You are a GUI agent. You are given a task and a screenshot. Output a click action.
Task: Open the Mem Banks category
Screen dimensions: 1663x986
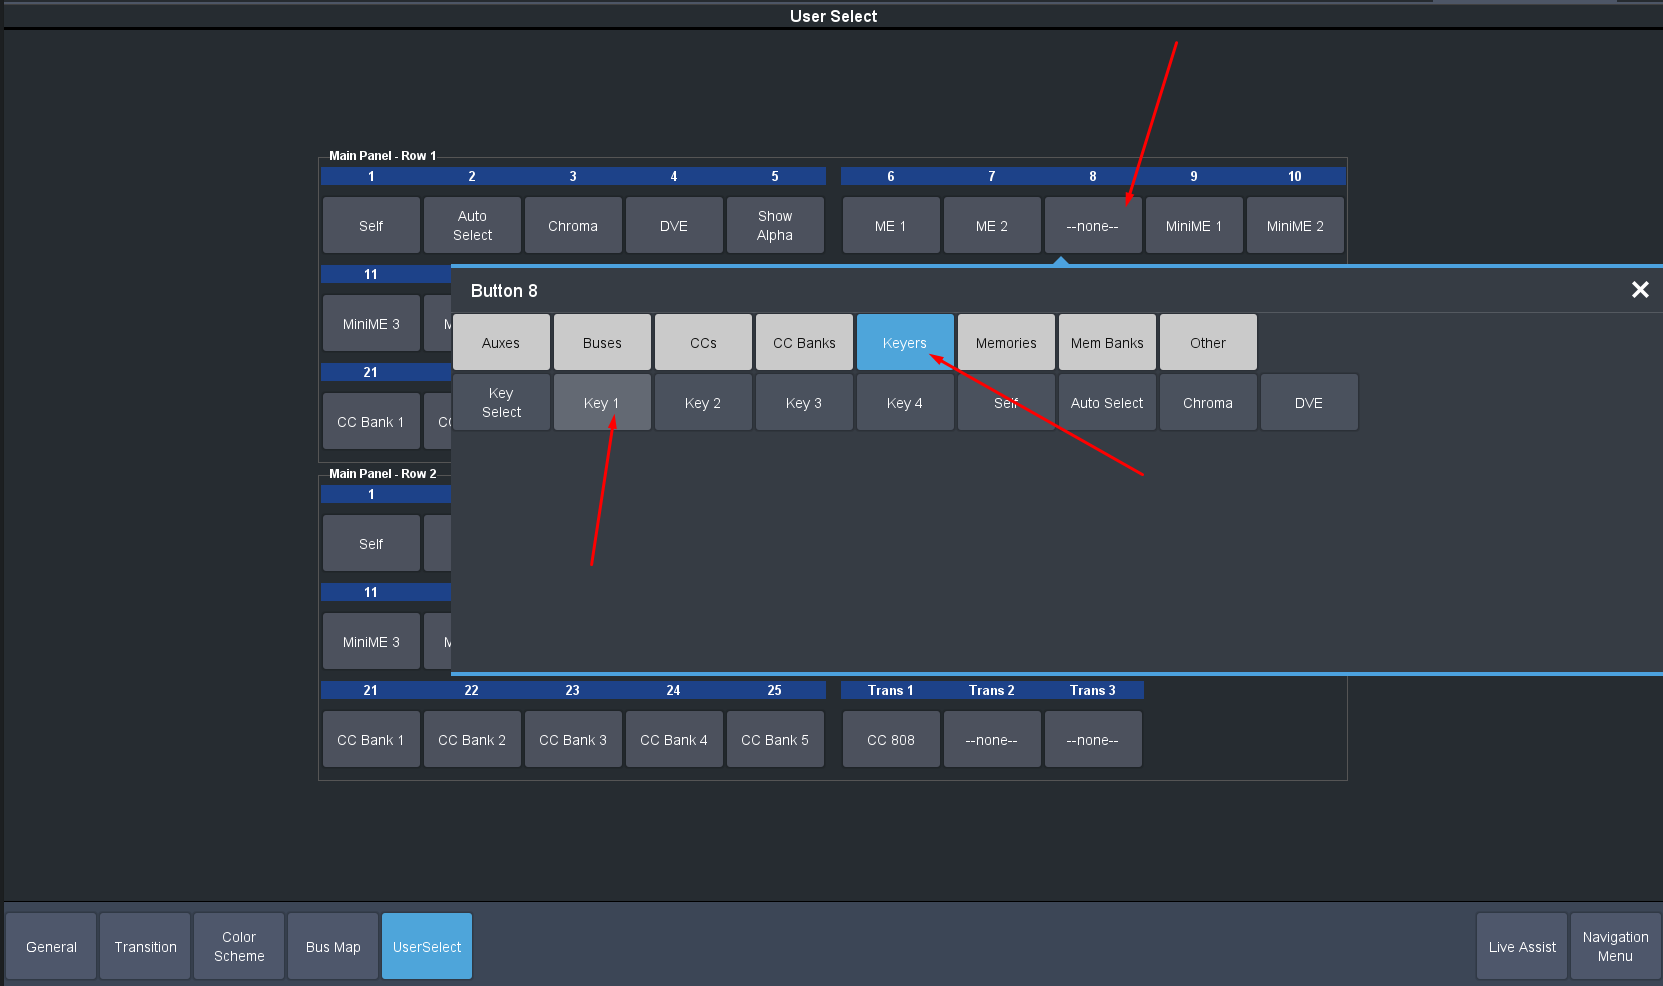click(1106, 343)
